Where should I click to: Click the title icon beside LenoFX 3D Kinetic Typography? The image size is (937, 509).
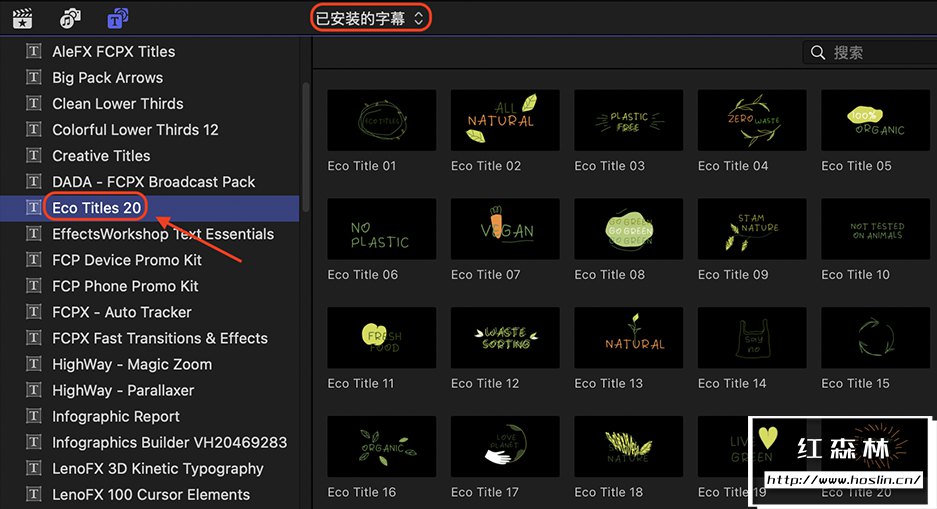point(33,468)
